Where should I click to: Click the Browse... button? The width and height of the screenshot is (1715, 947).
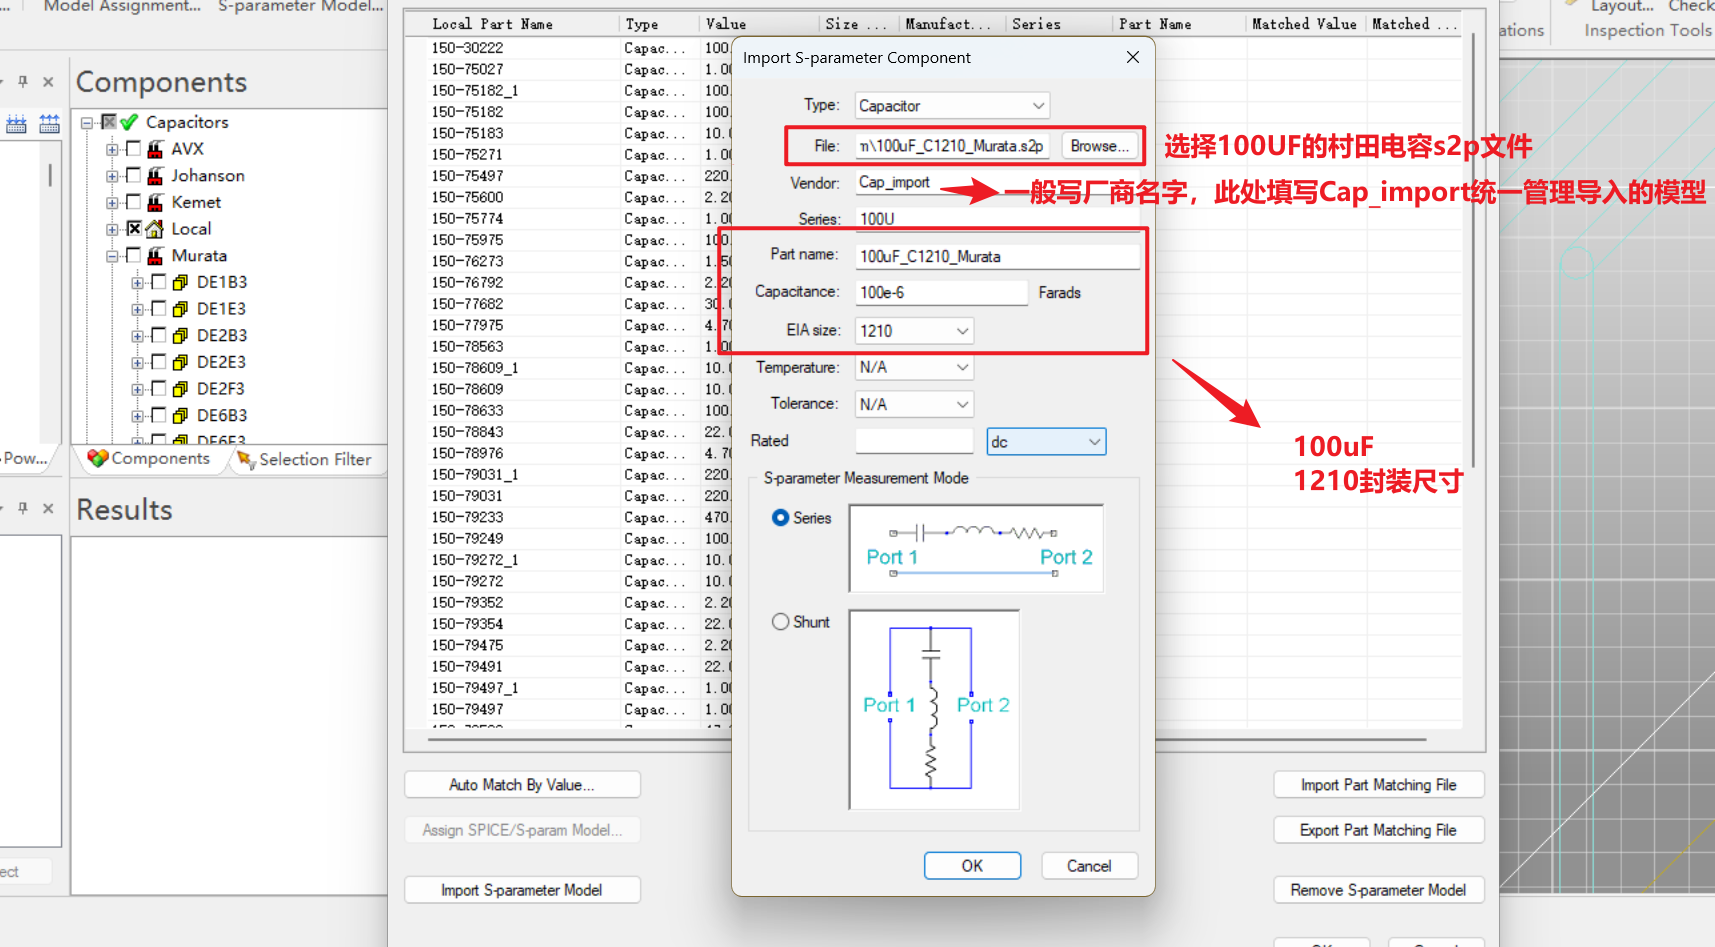click(1099, 146)
